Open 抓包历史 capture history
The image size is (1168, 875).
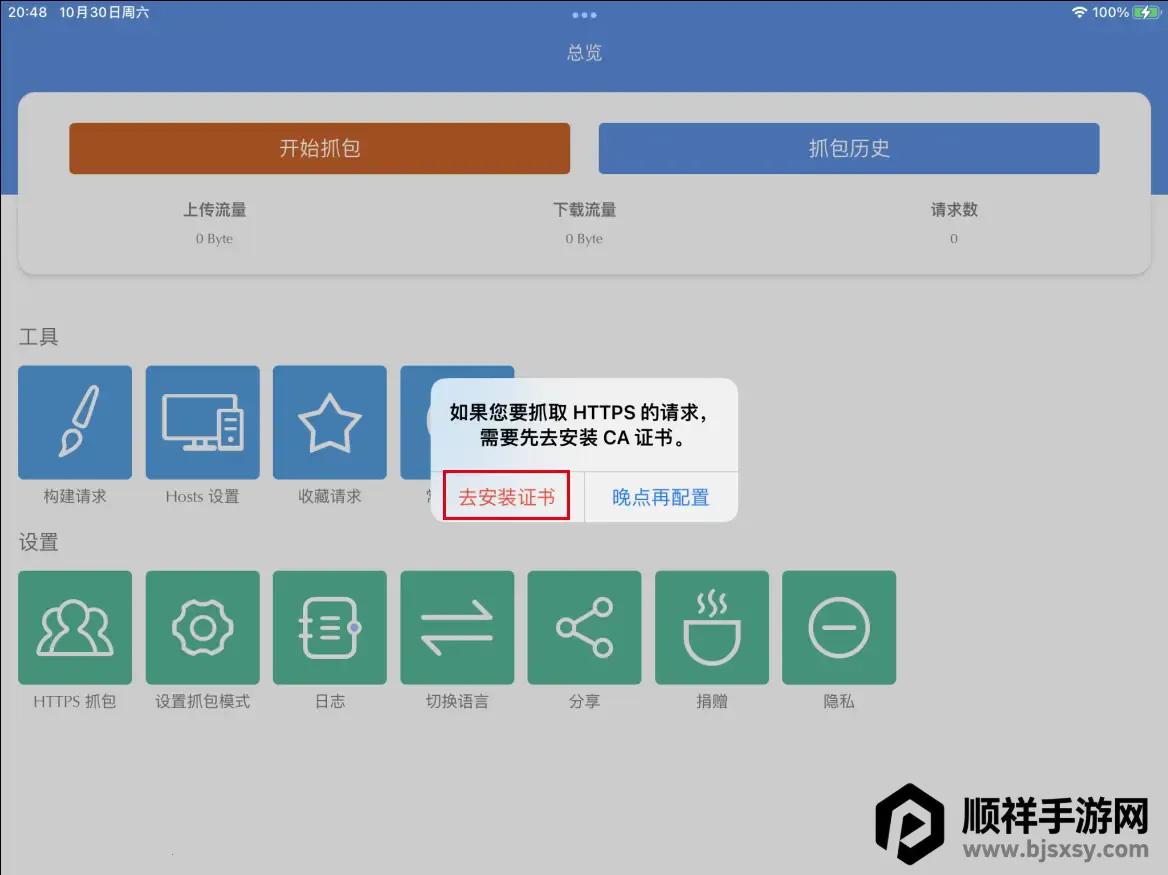[849, 148]
